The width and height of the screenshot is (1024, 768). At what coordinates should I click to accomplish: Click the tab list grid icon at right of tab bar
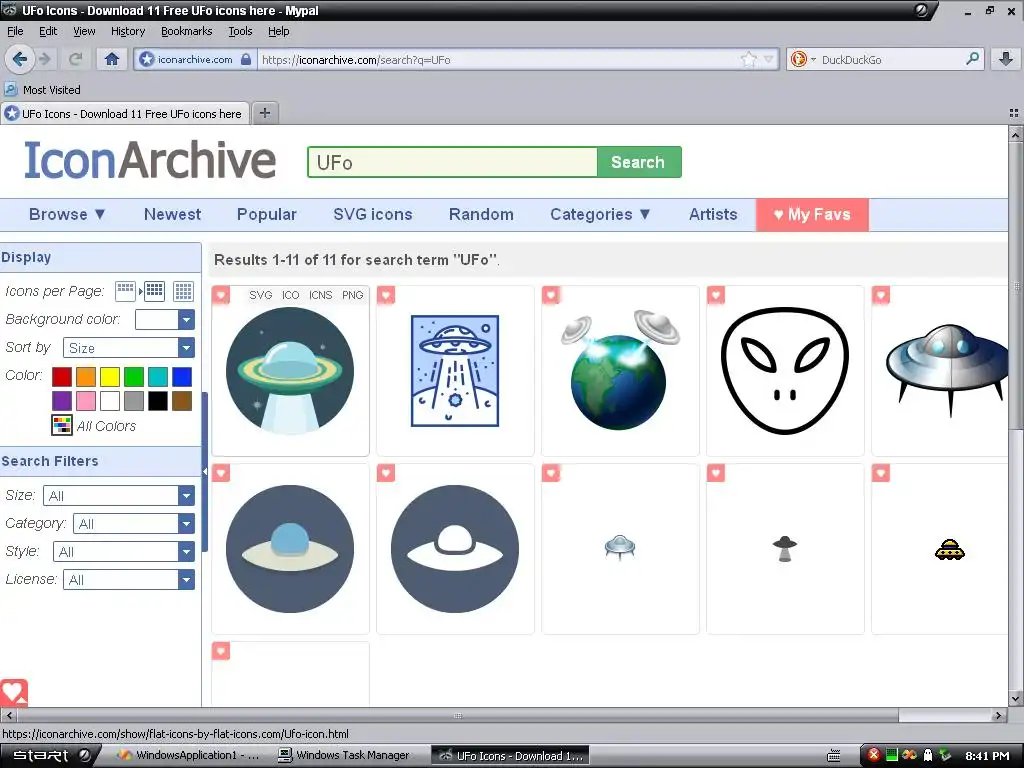click(1014, 113)
